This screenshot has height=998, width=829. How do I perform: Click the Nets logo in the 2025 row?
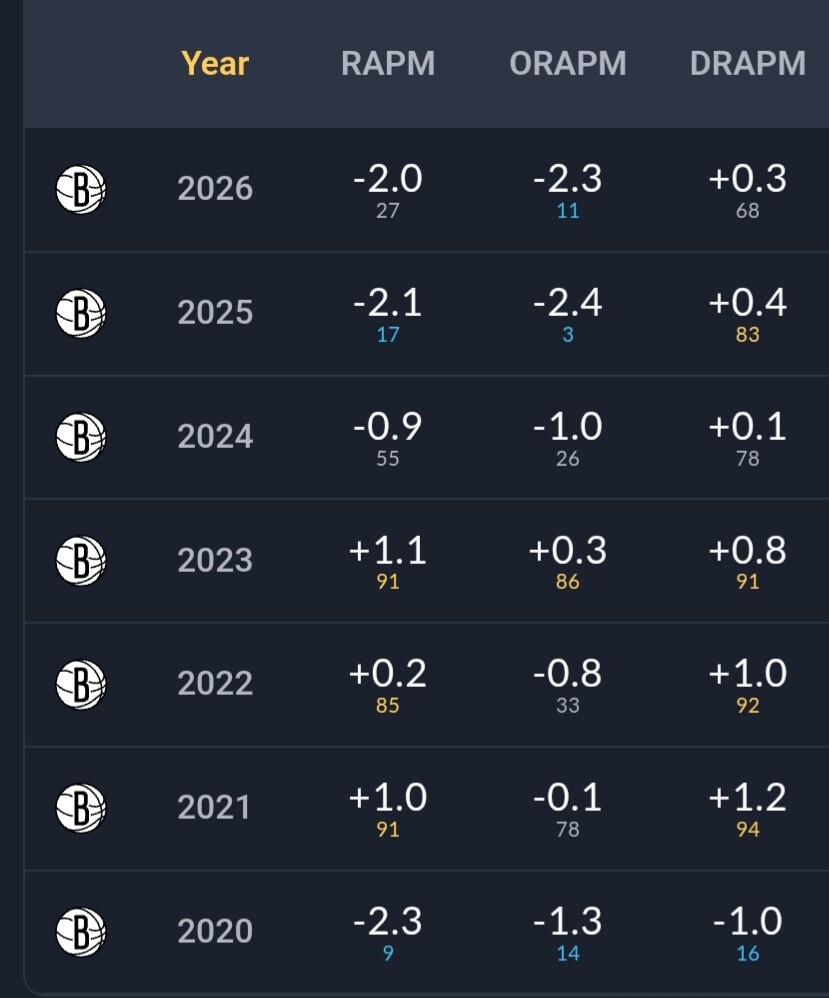tap(81, 313)
